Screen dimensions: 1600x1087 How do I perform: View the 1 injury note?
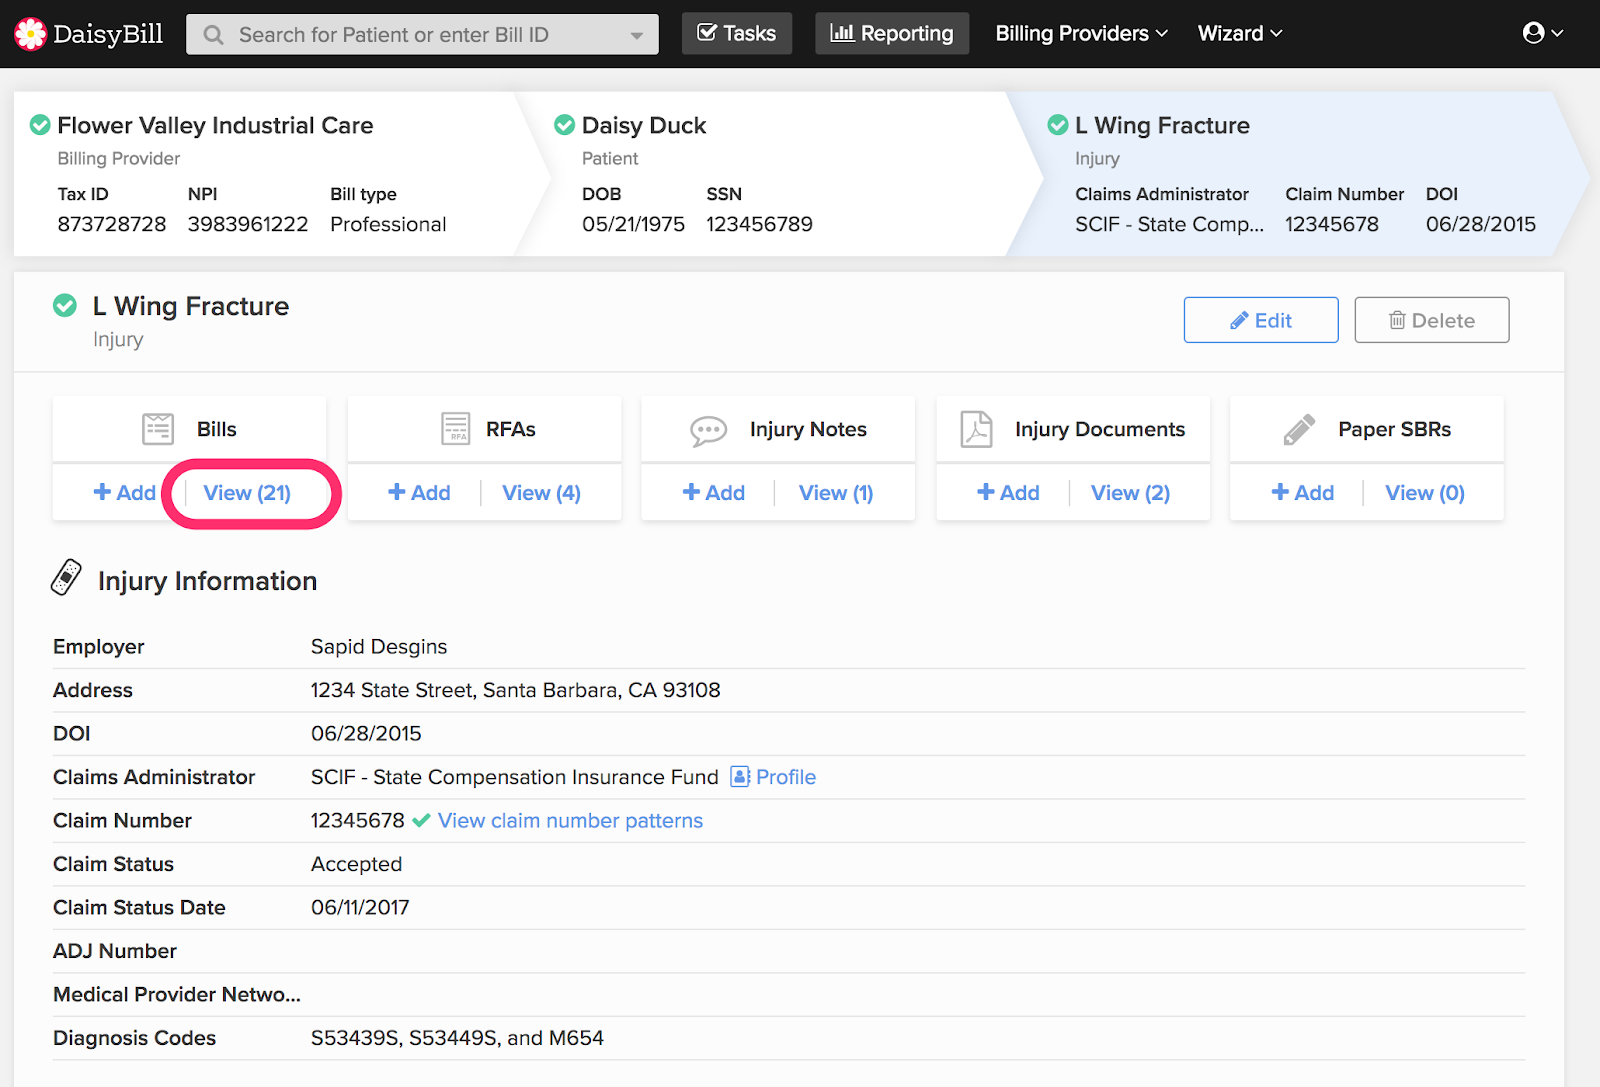836,493
